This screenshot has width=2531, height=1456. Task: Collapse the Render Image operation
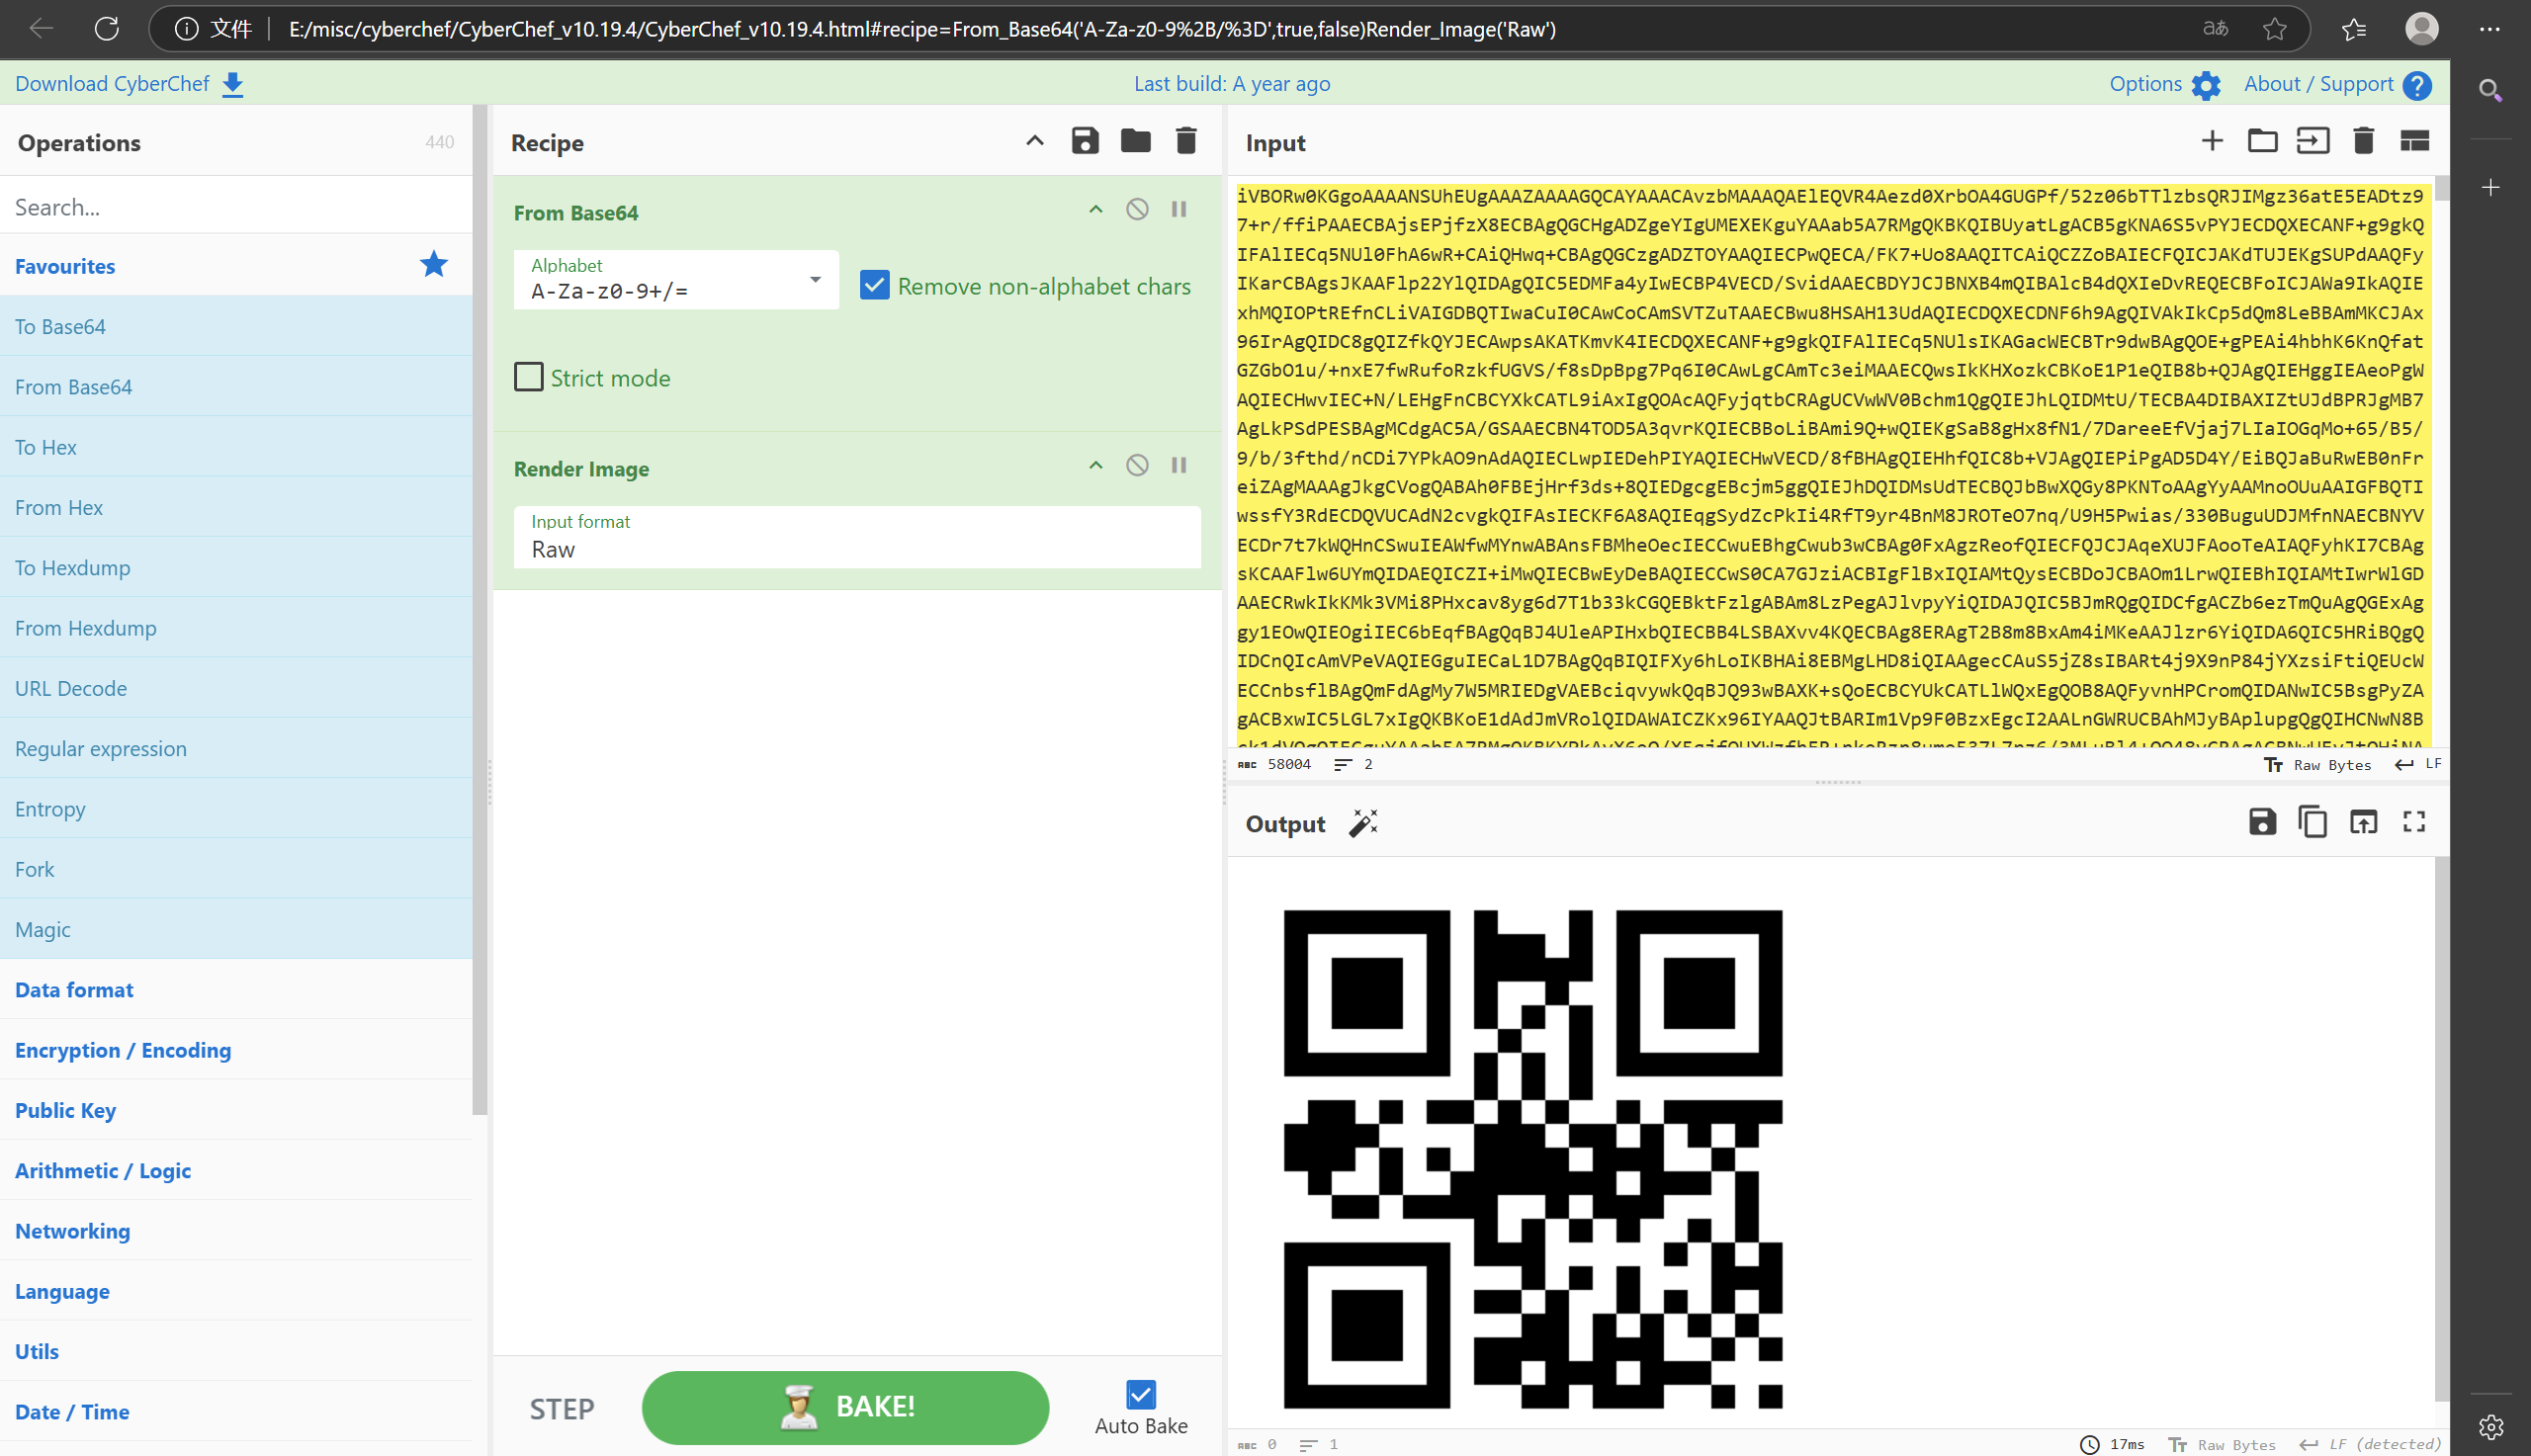point(1096,465)
